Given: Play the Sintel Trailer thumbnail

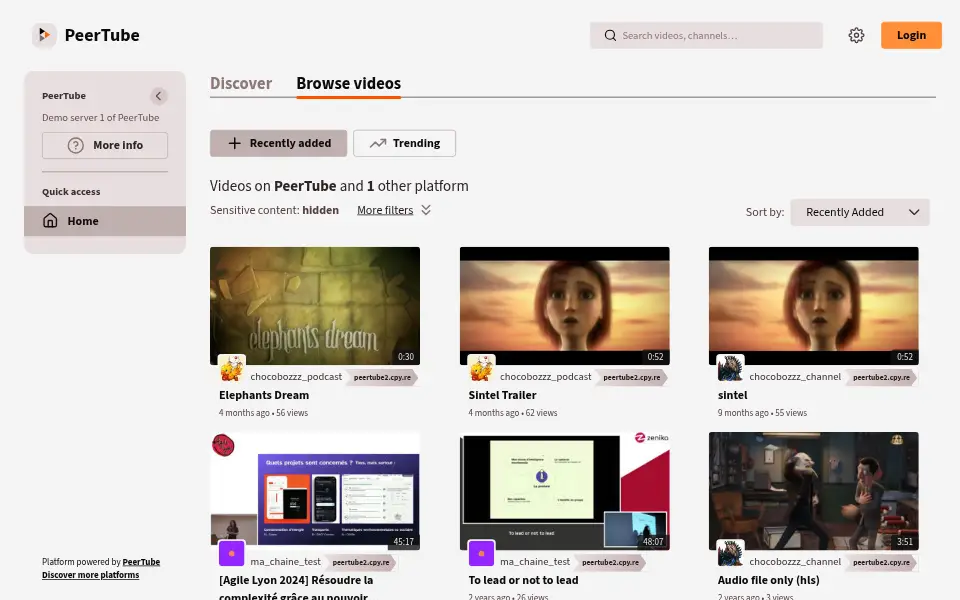Looking at the screenshot, I should pos(564,306).
